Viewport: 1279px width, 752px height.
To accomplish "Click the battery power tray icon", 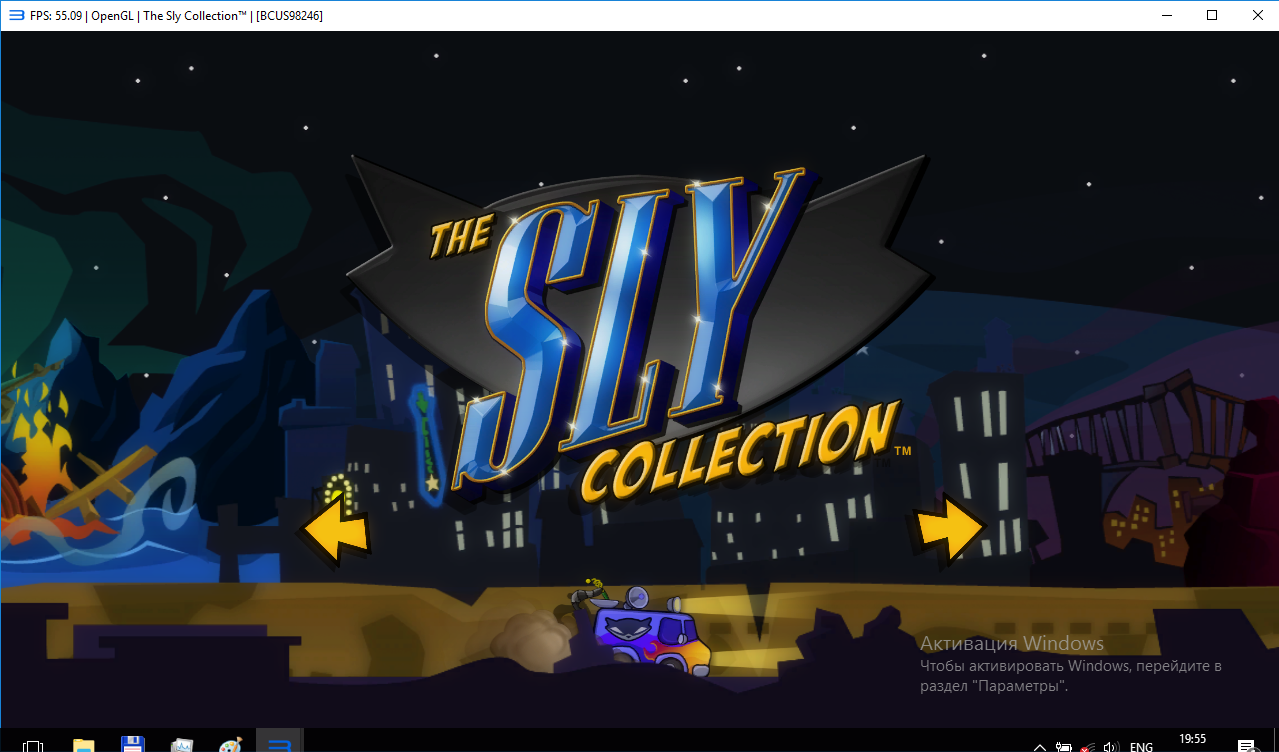I will pyautogui.click(x=1063, y=746).
